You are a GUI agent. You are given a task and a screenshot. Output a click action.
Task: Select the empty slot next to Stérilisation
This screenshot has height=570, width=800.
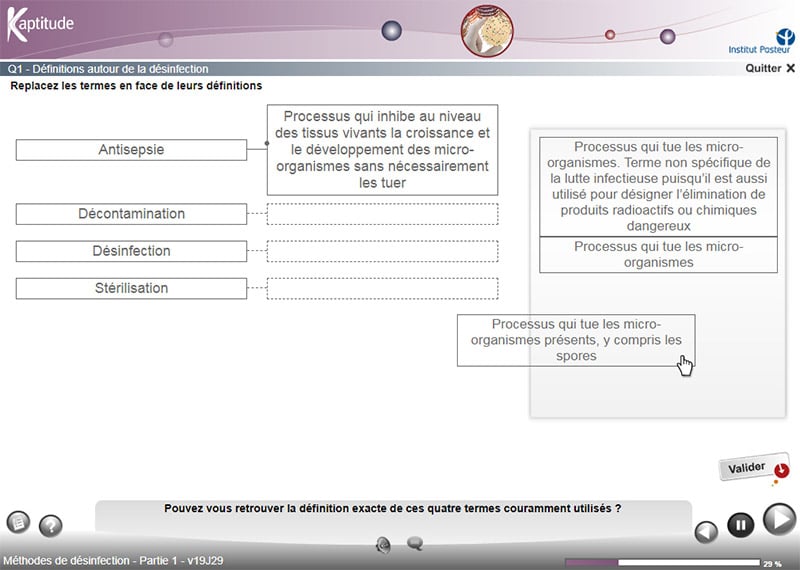382,288
